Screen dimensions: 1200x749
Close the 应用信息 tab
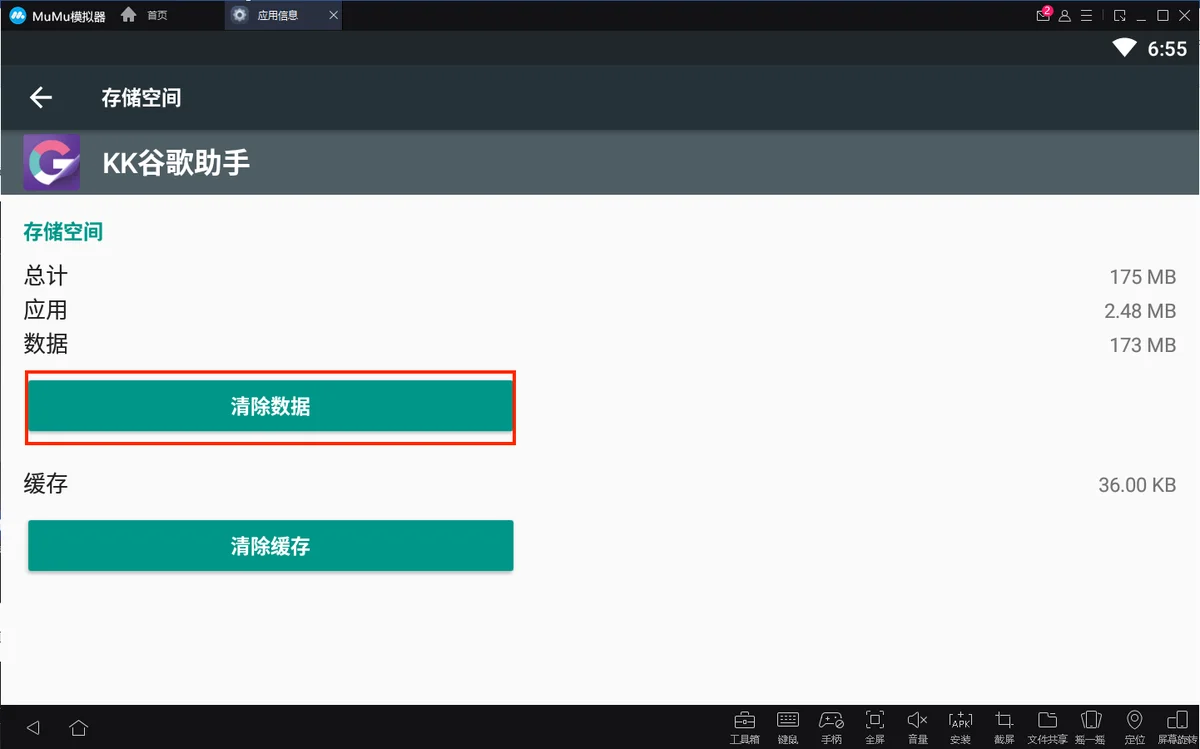pyautogui.click(x=333, y=16)
